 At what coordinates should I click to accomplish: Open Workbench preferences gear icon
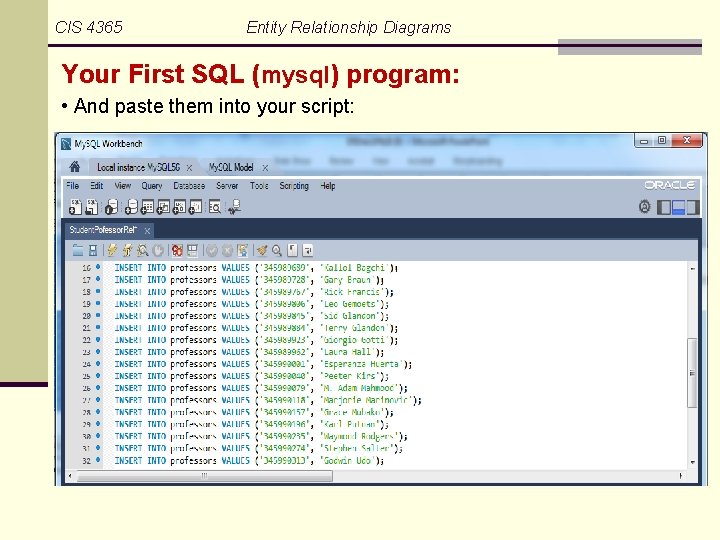(645, 207)
